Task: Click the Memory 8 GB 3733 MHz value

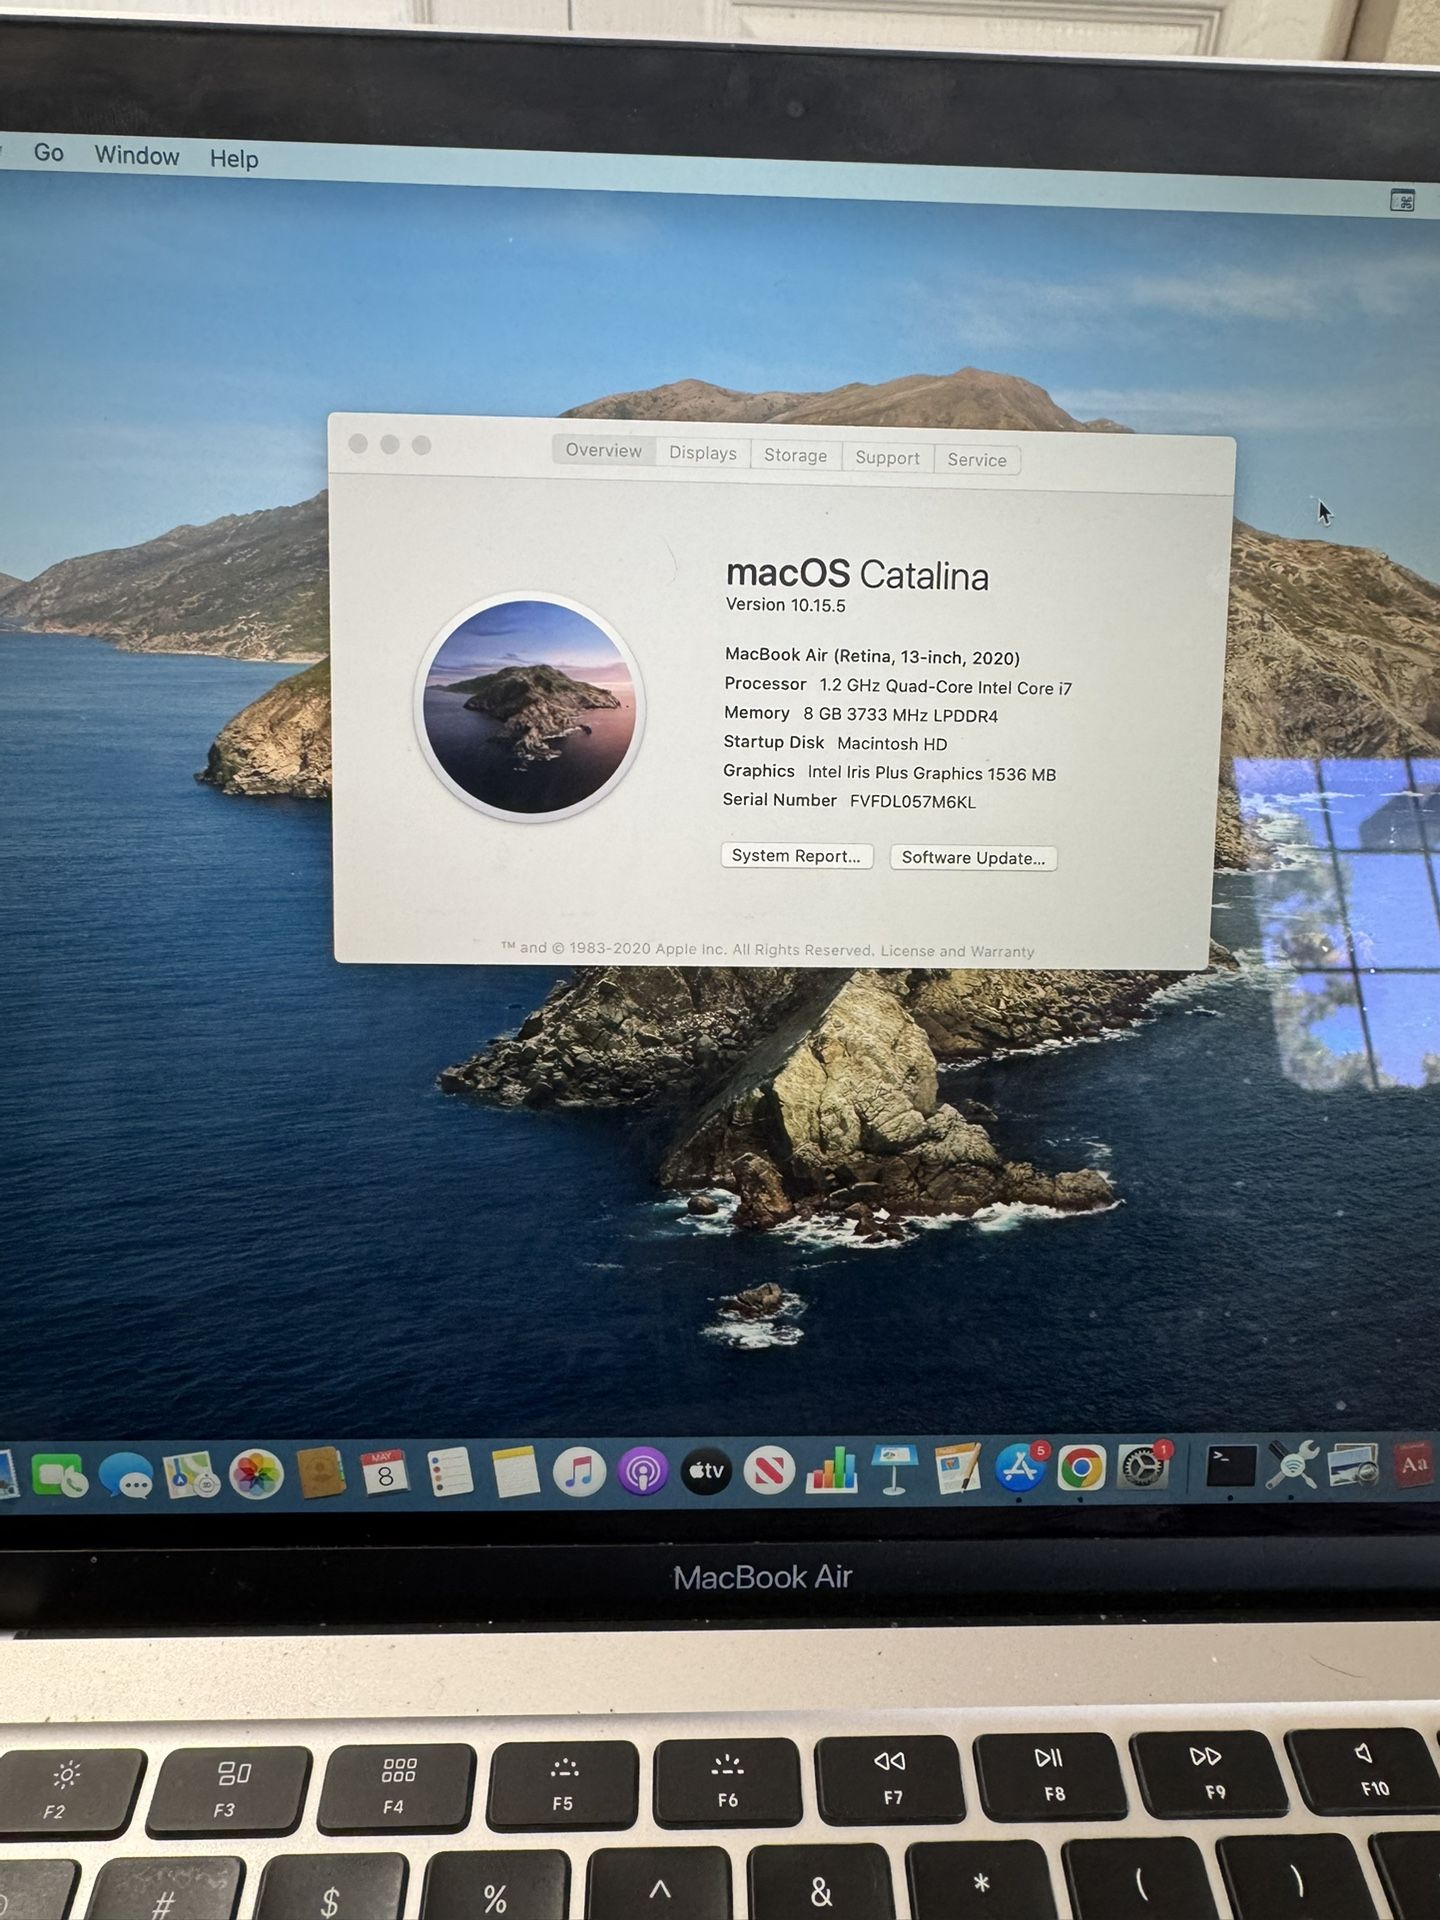Action: pyautogui.click(x=900, y=715)
